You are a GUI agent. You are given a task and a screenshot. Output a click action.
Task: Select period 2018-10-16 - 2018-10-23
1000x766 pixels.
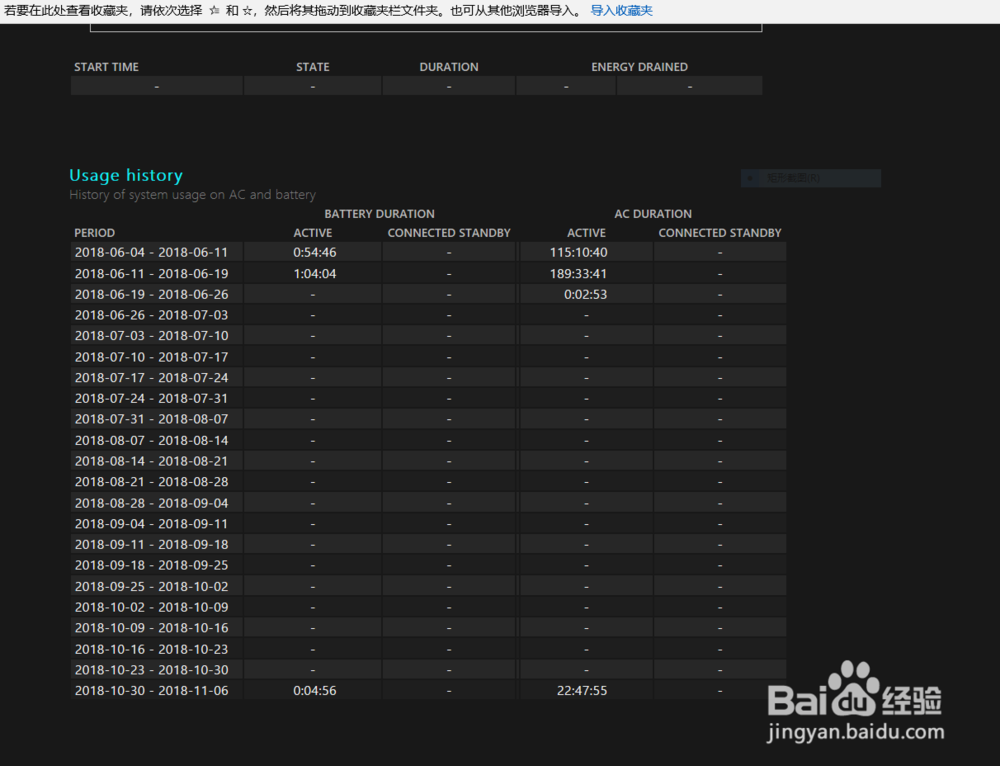click(151, 649)
